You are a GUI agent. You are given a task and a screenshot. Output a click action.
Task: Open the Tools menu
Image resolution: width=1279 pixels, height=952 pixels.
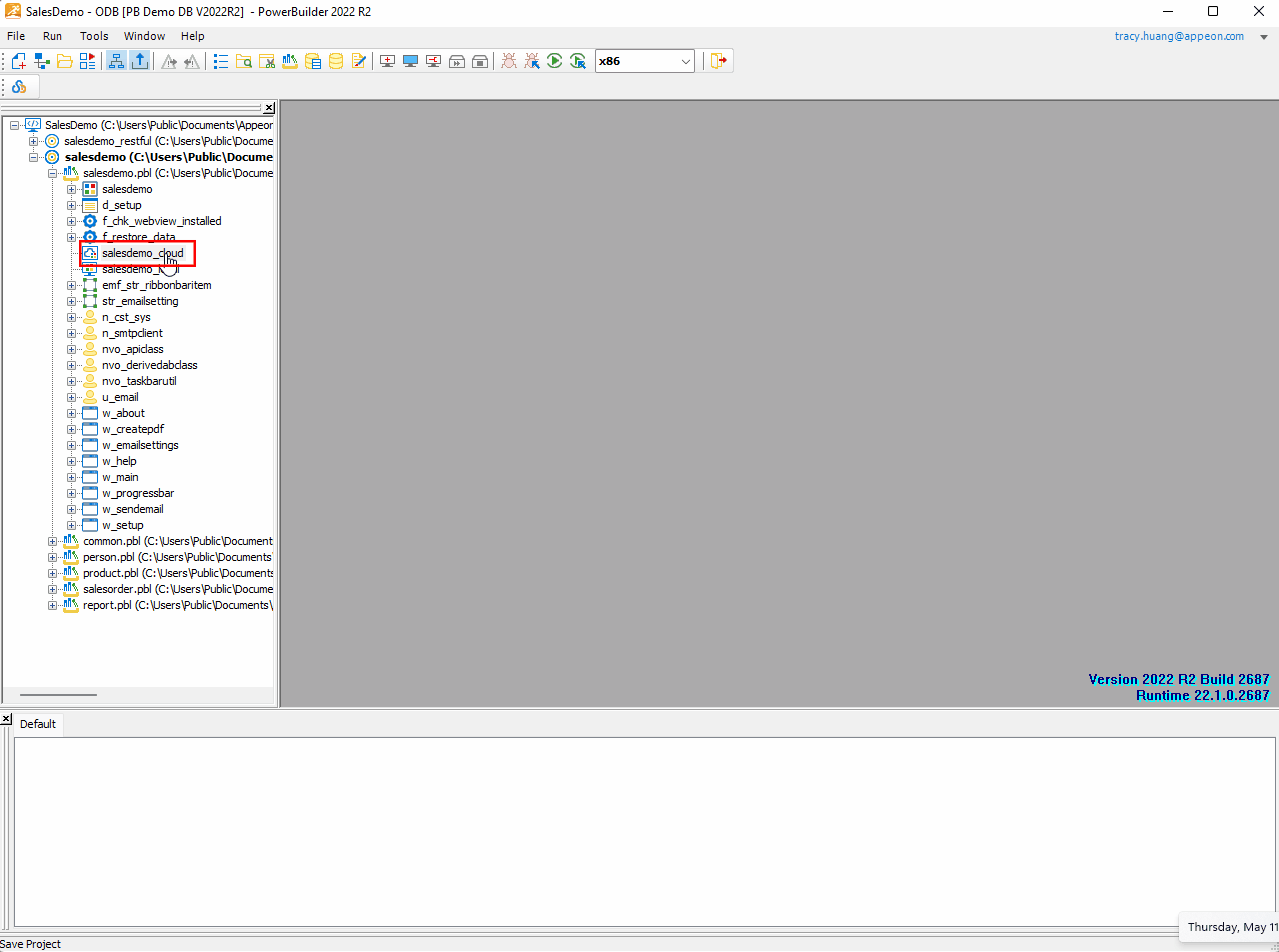coord(94,36)
